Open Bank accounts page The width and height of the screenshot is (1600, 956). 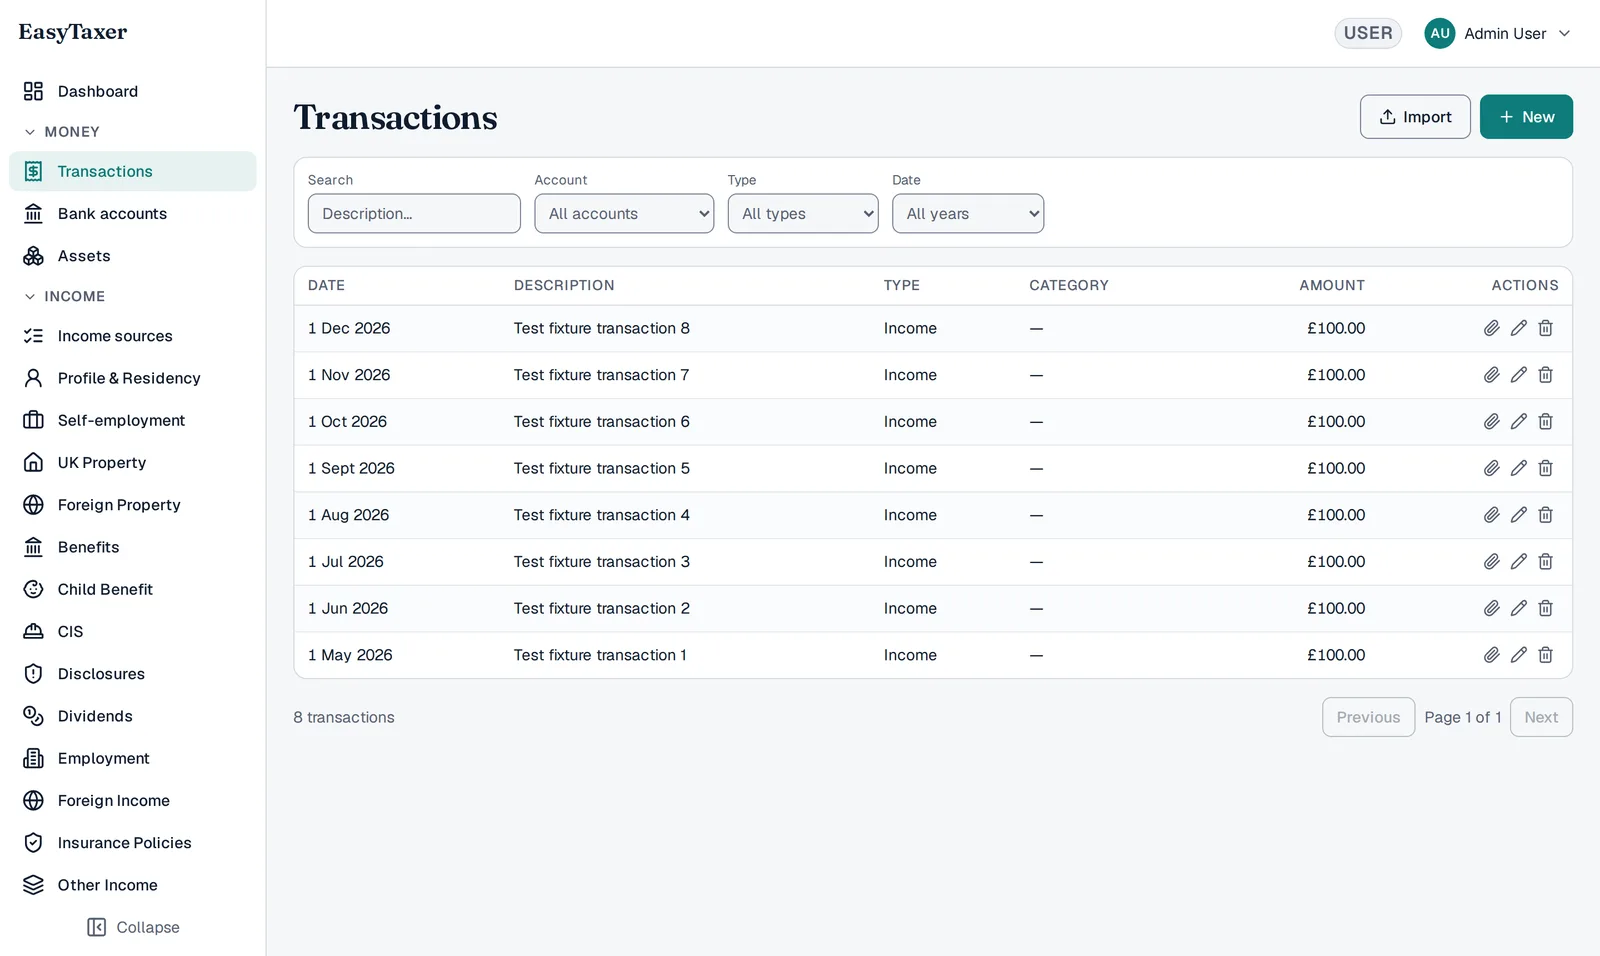(133, 214)
